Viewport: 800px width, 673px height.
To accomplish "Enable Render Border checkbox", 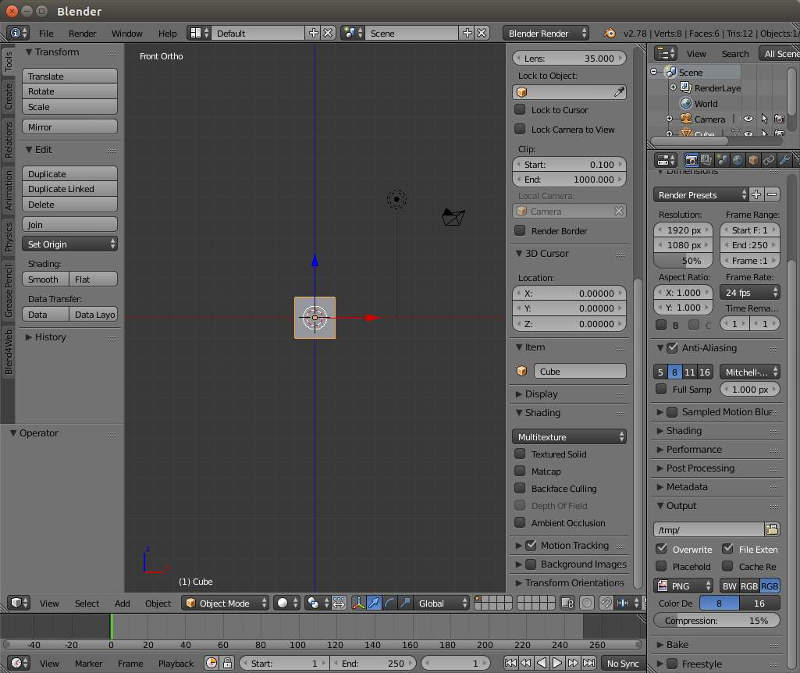I will [519, 230].
